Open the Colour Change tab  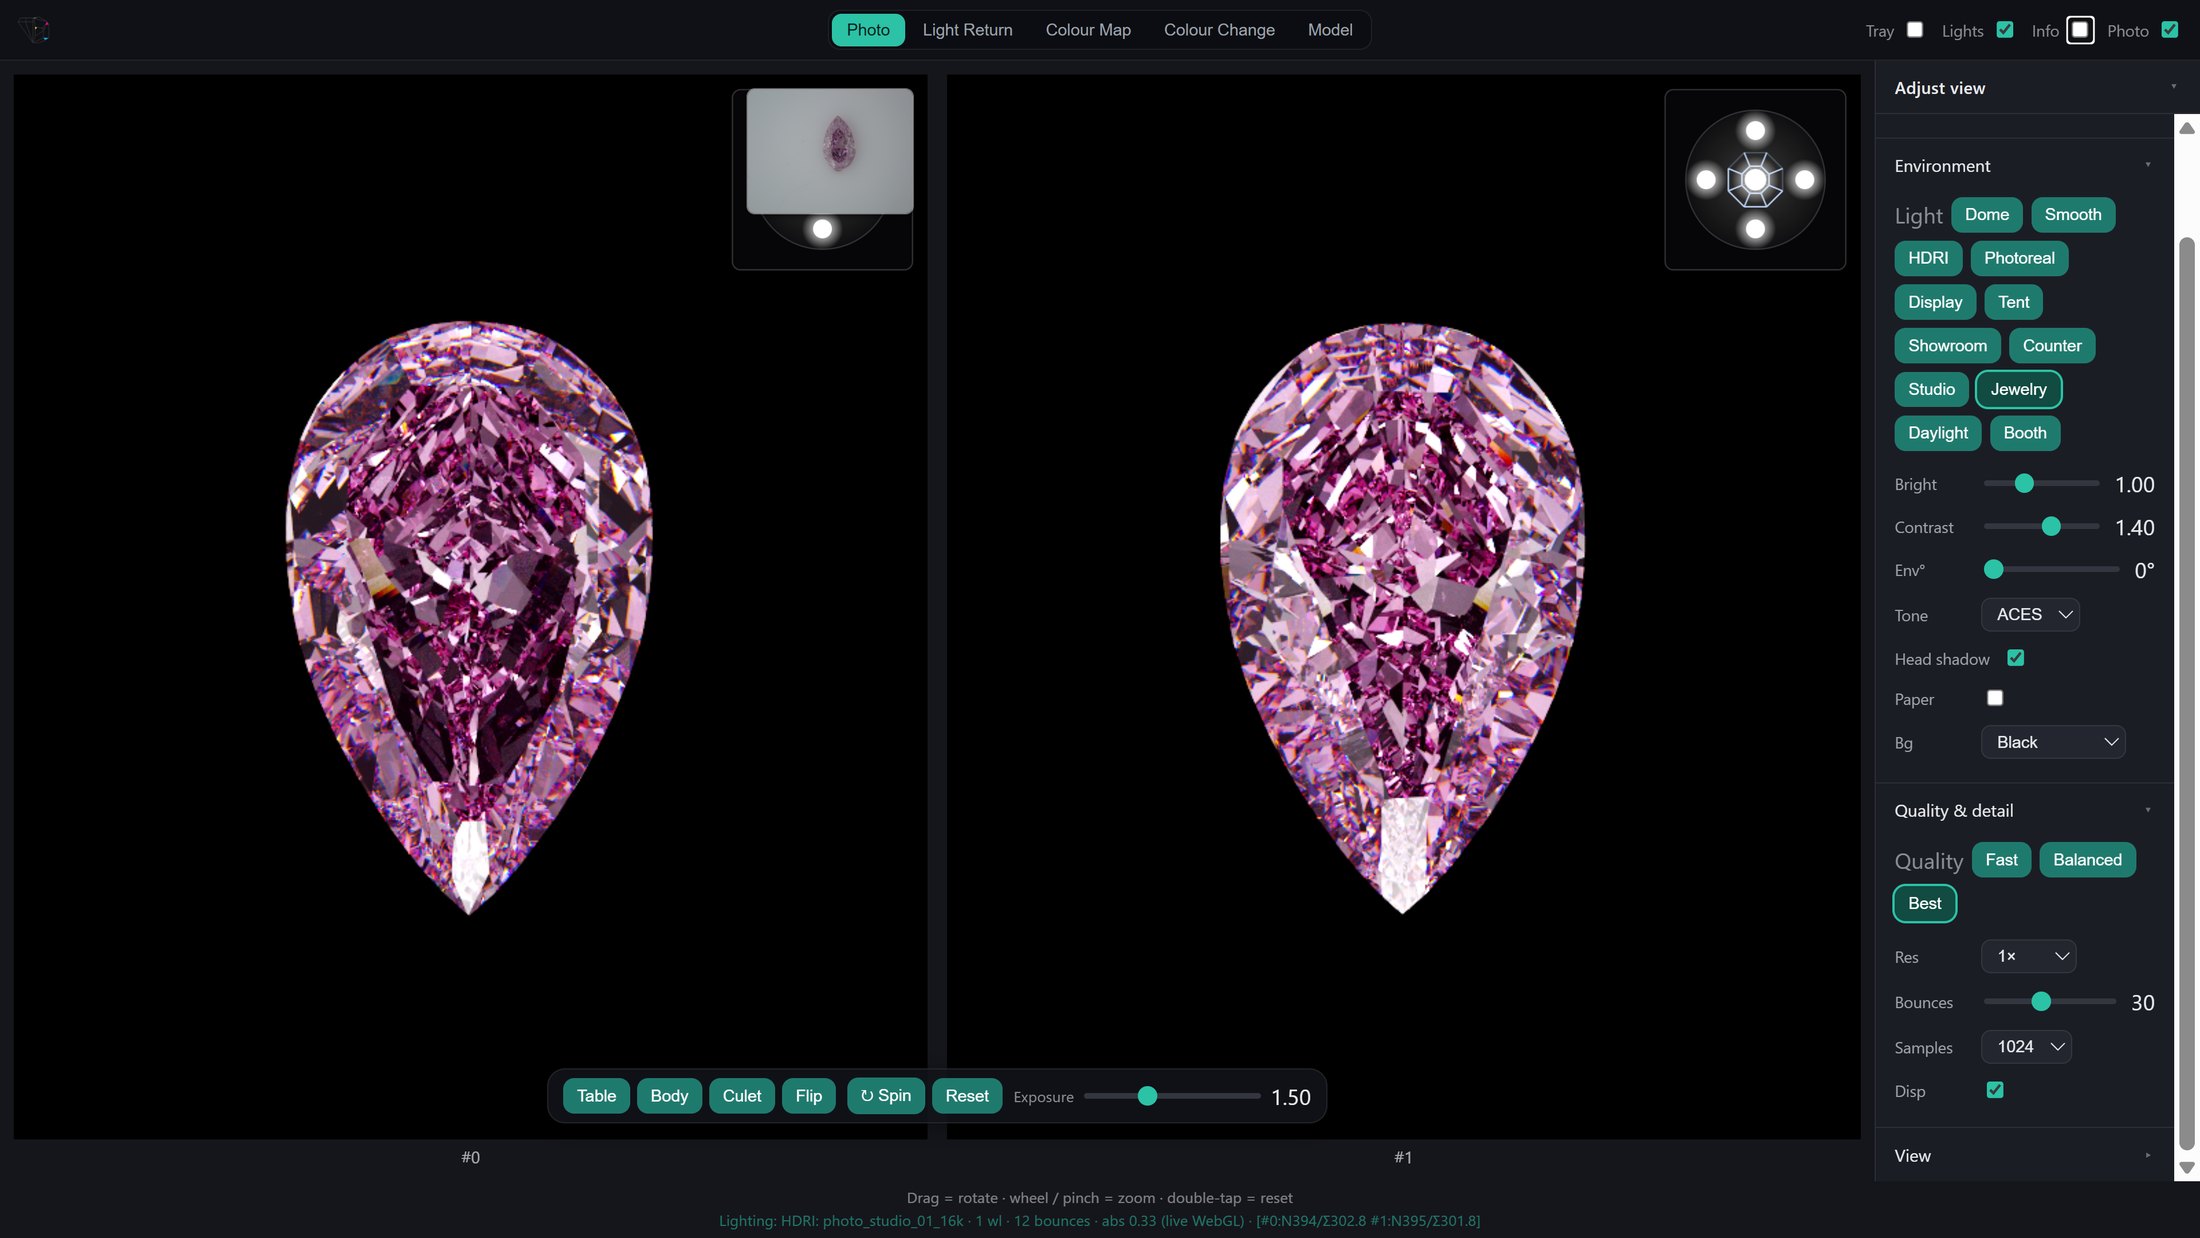1219,30
